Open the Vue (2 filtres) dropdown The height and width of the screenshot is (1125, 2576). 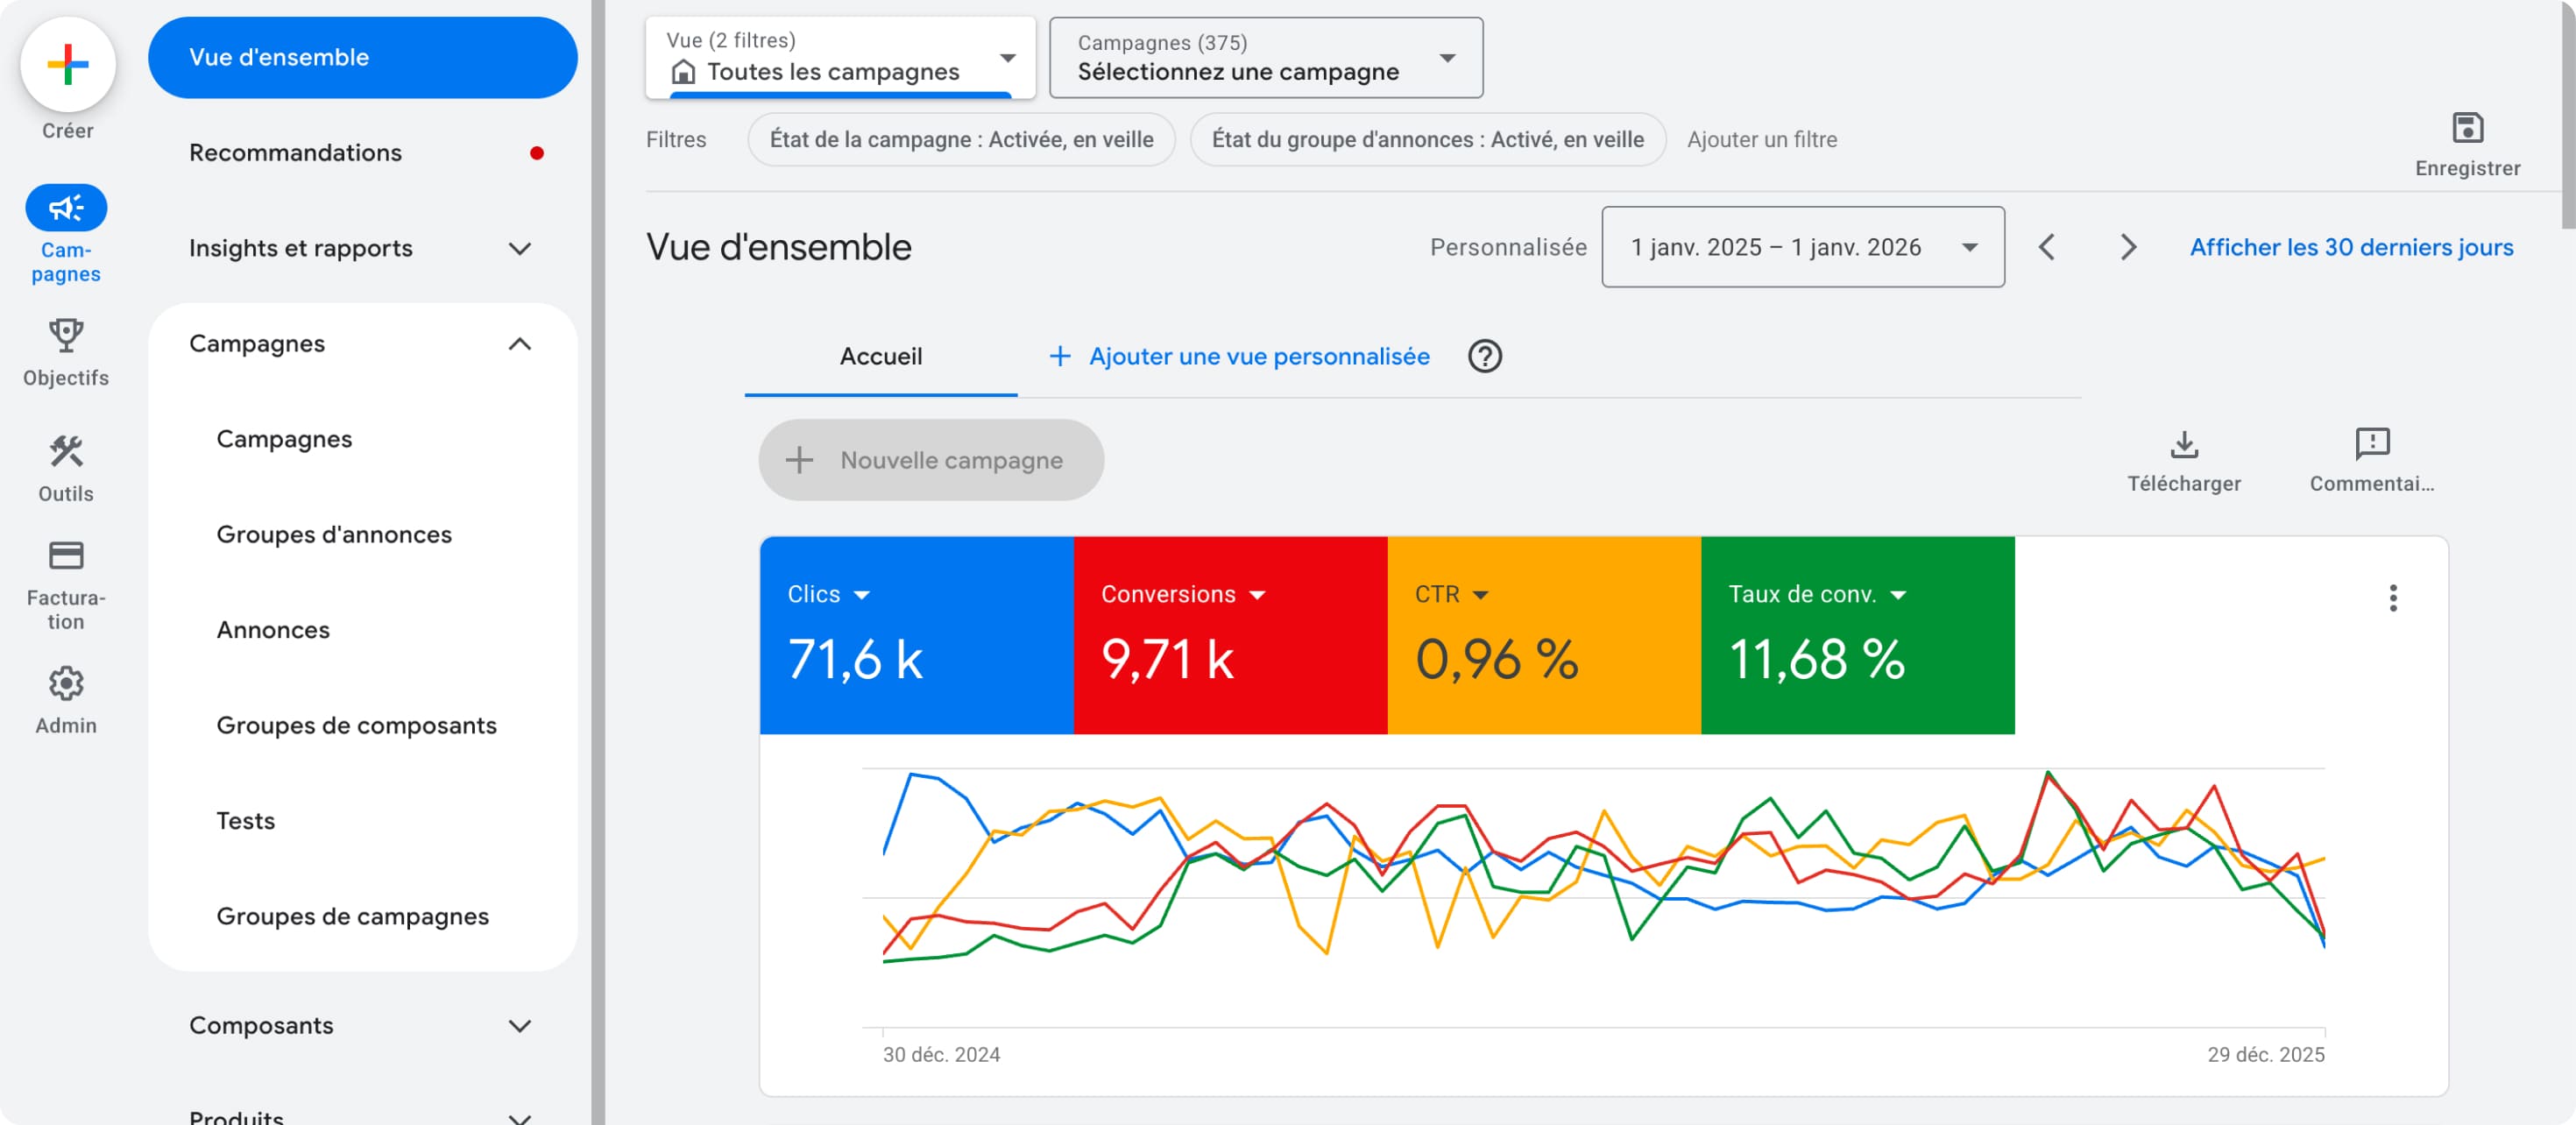coord(840,57)
